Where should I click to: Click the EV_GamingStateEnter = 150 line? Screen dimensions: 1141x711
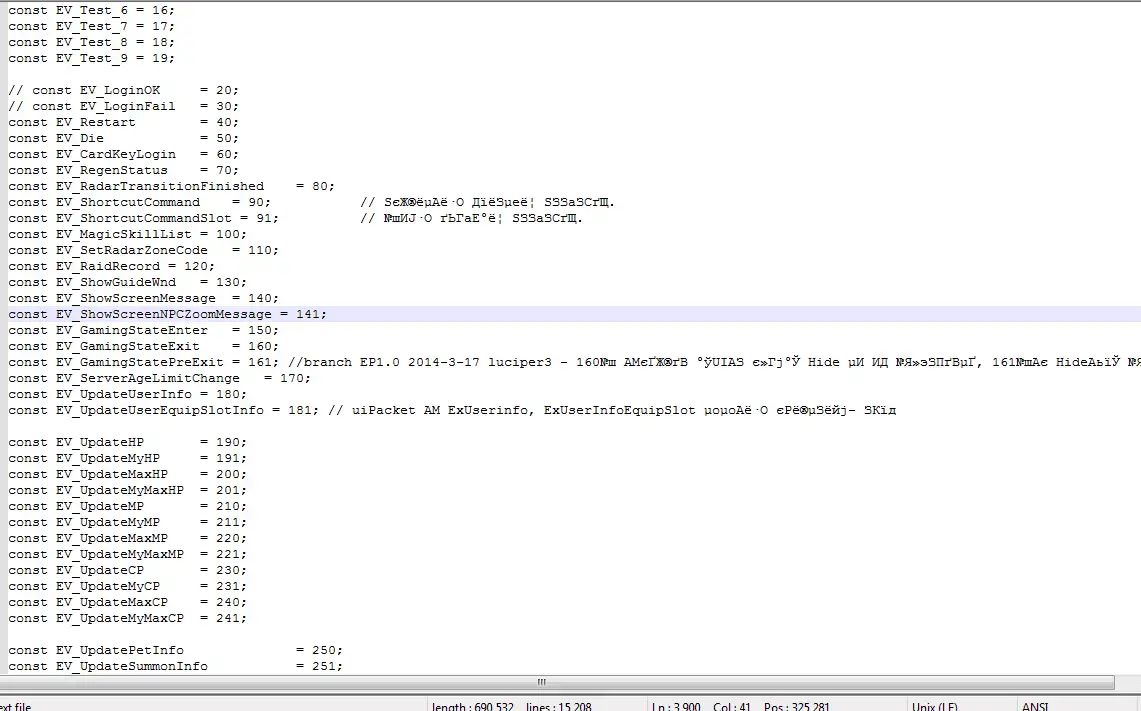click(x=143, y=330)
